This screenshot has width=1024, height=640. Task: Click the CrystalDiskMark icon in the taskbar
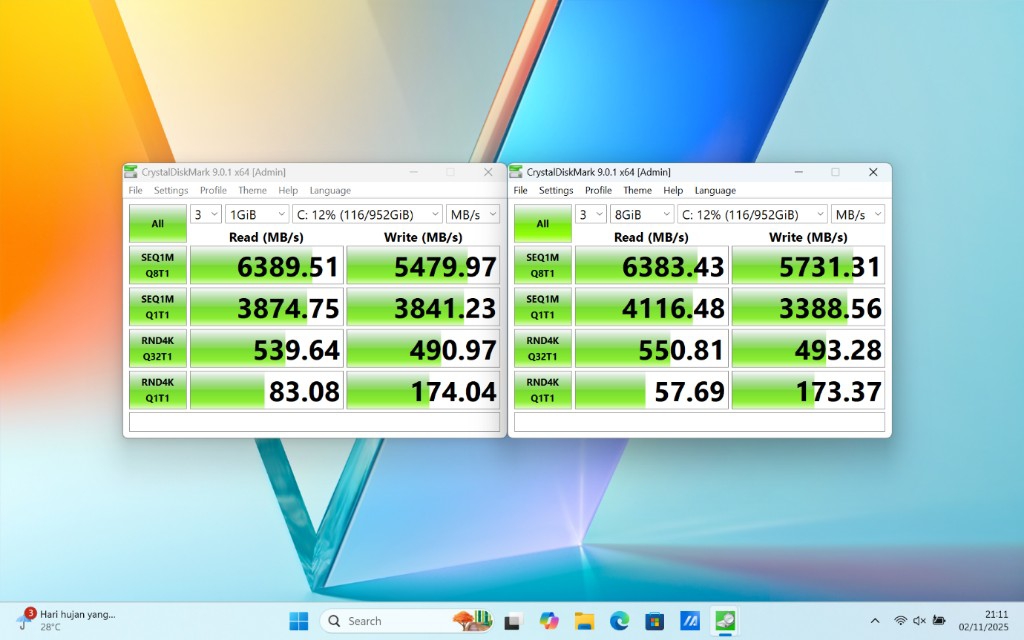[x=724, y=621]
